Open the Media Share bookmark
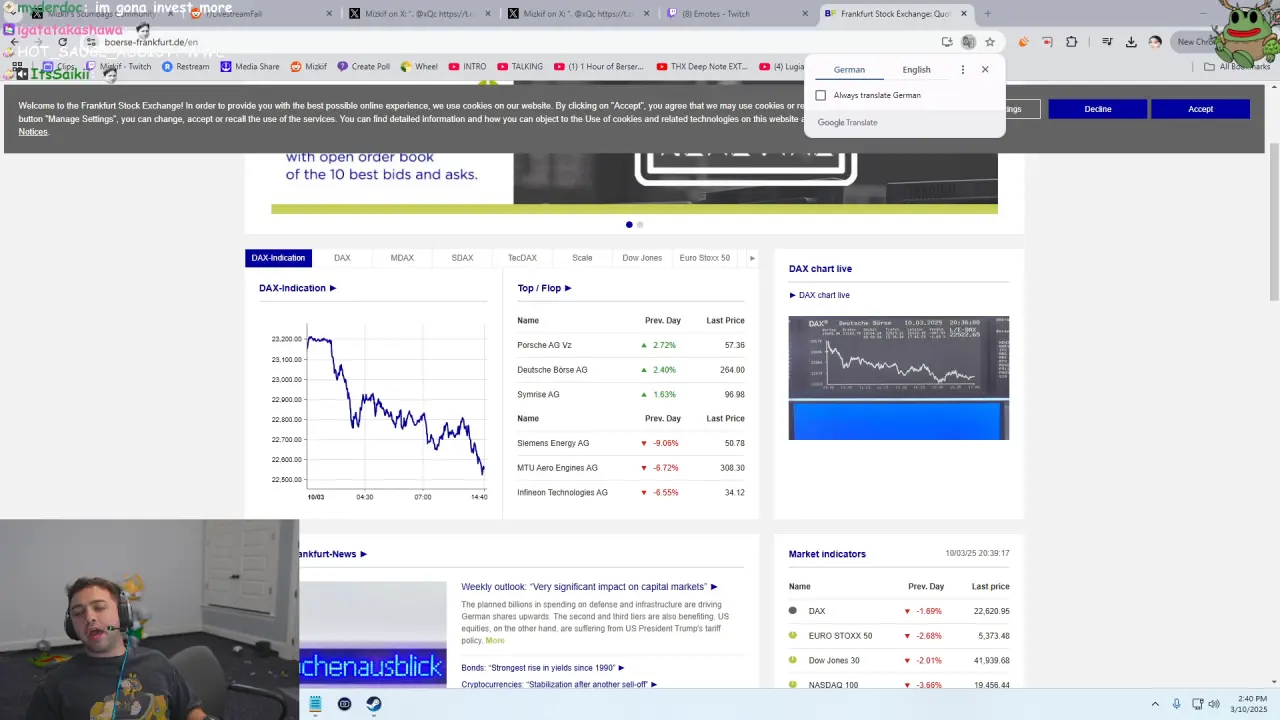1280x720 pixels. pyautogui.click(x=250, y=67)
